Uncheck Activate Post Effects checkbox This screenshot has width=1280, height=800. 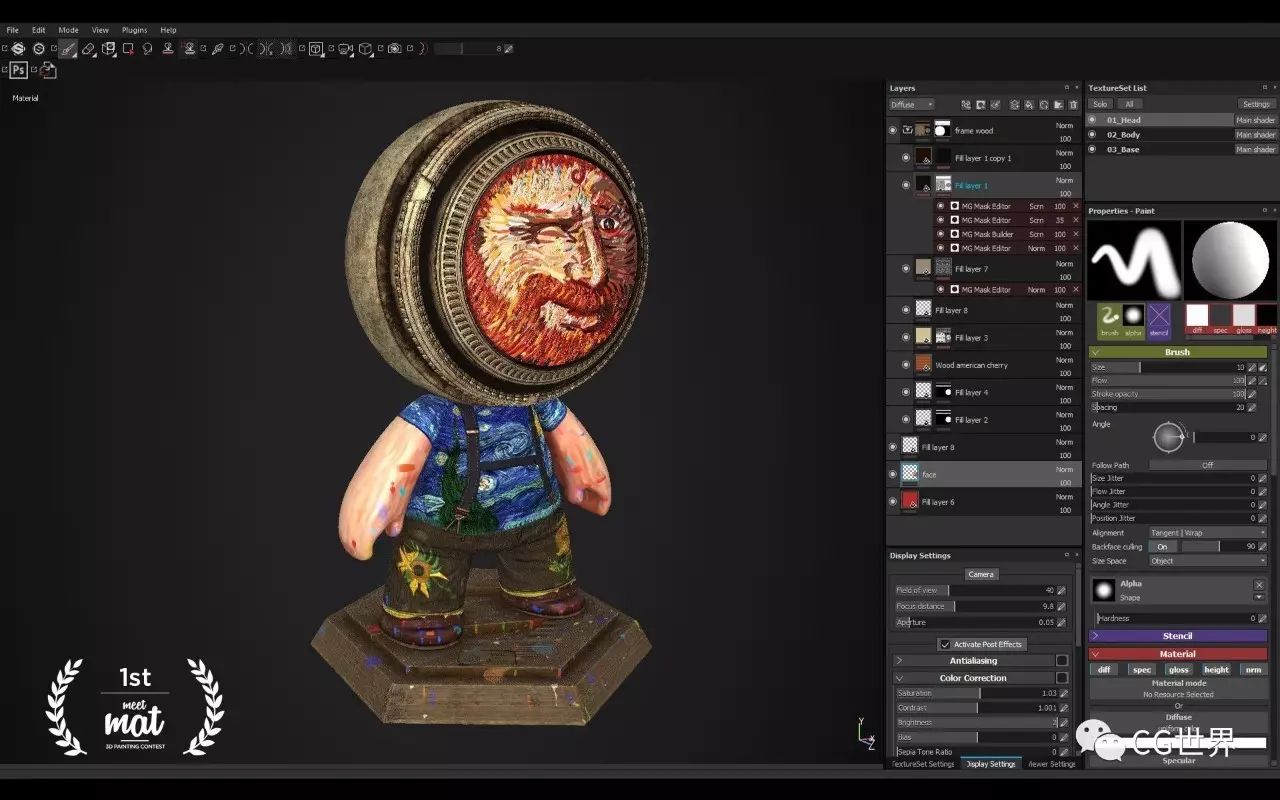944,644
